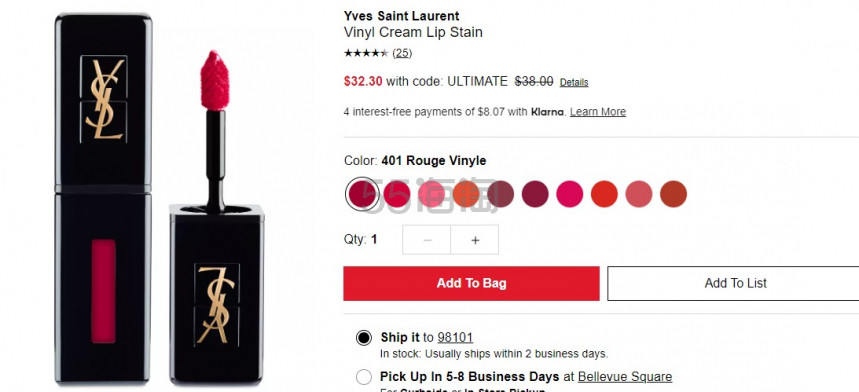Click the Add To List button
Screen dimensions: 859x392
click(733, 283)
